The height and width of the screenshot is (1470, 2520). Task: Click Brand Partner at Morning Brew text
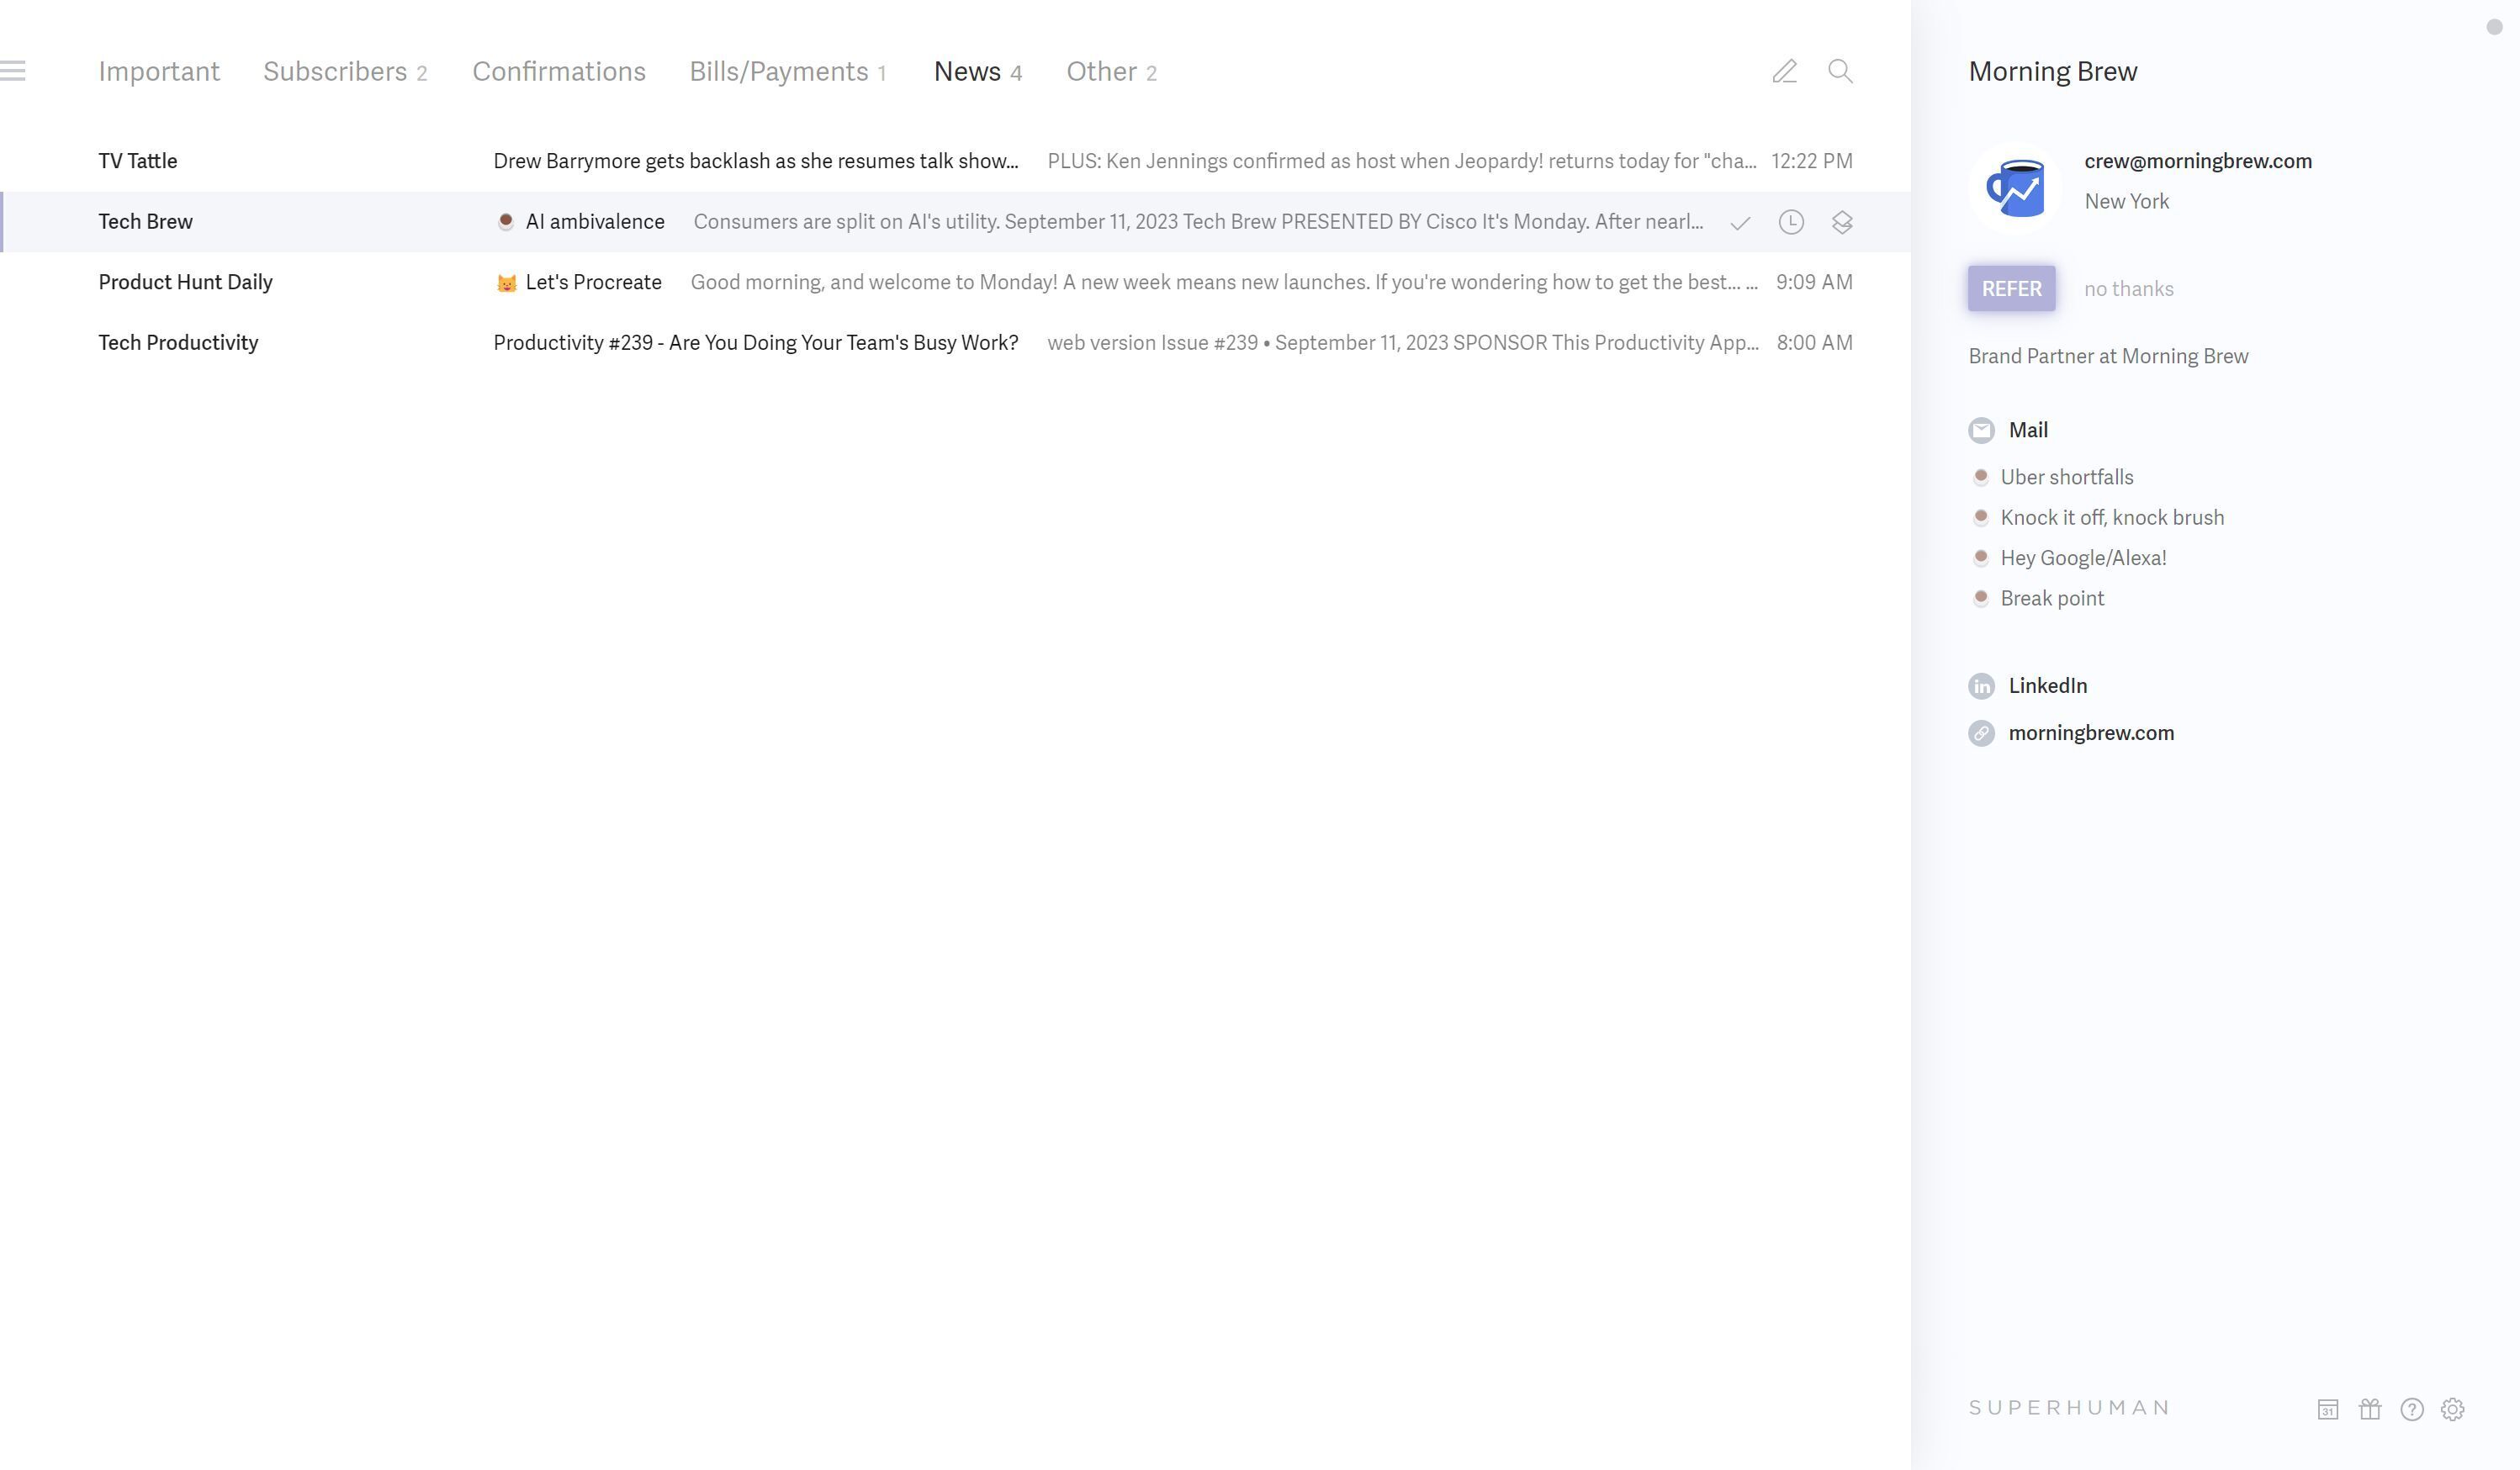click(x=2108, y=356)
